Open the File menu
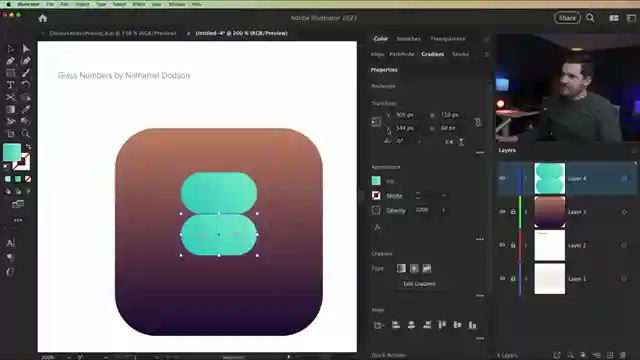640x360 pixels. (50, 4)
